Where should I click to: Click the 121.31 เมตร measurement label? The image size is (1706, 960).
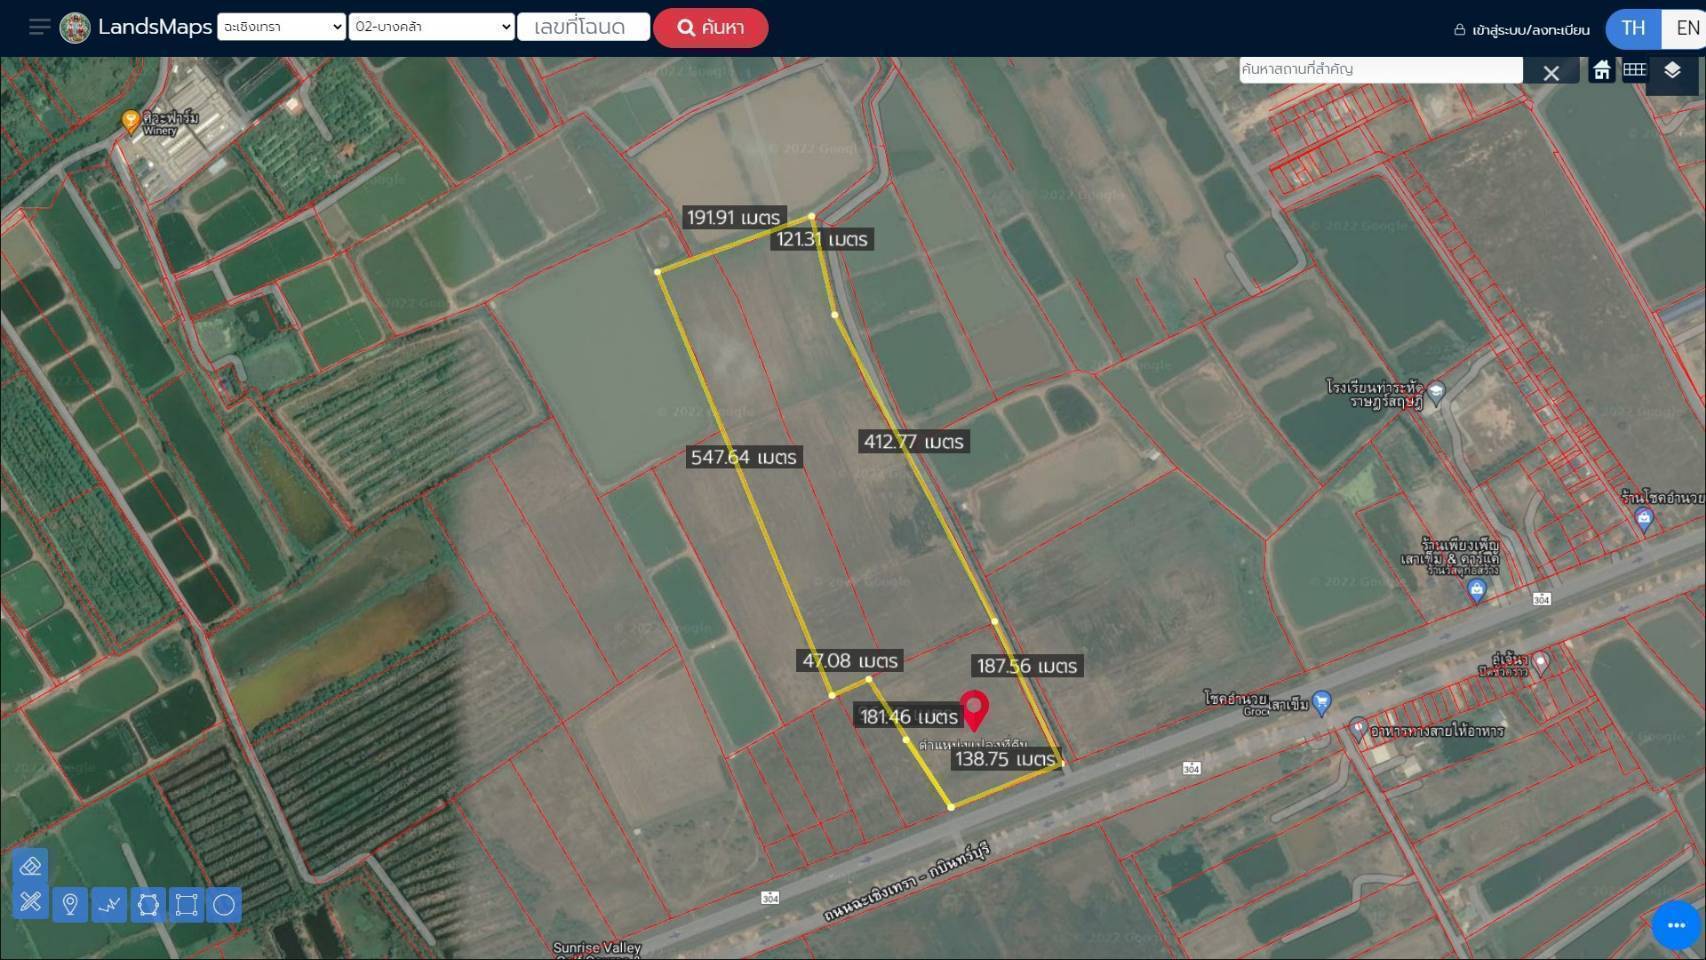(822, 239)
